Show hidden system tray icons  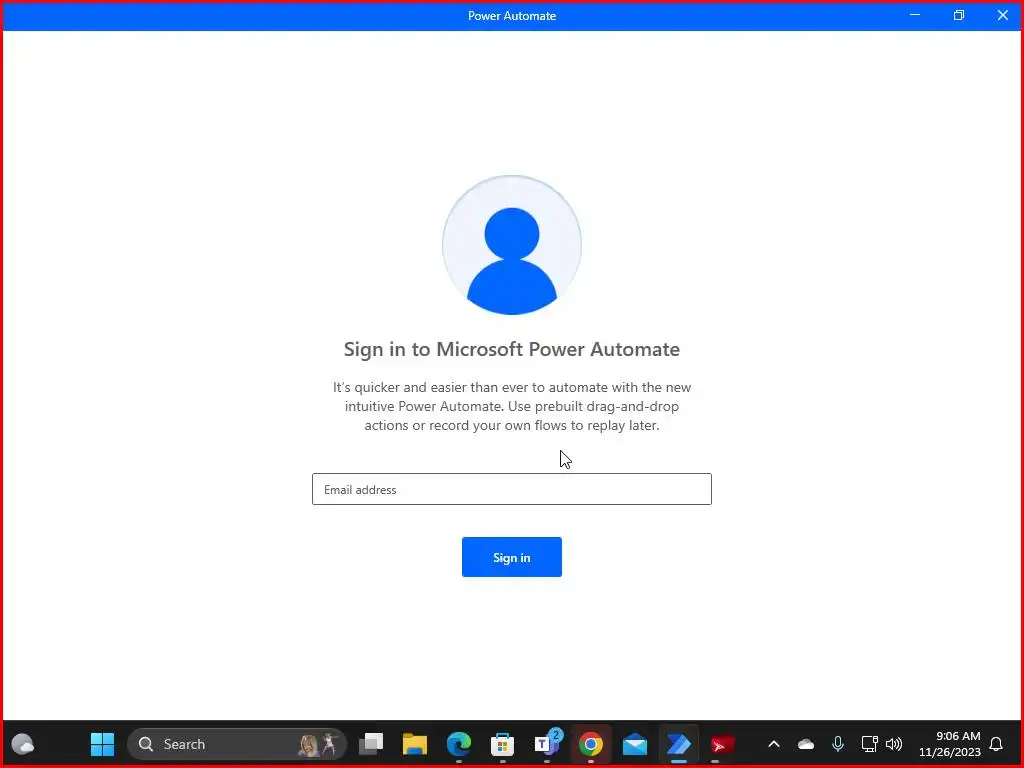coord(774,744)
